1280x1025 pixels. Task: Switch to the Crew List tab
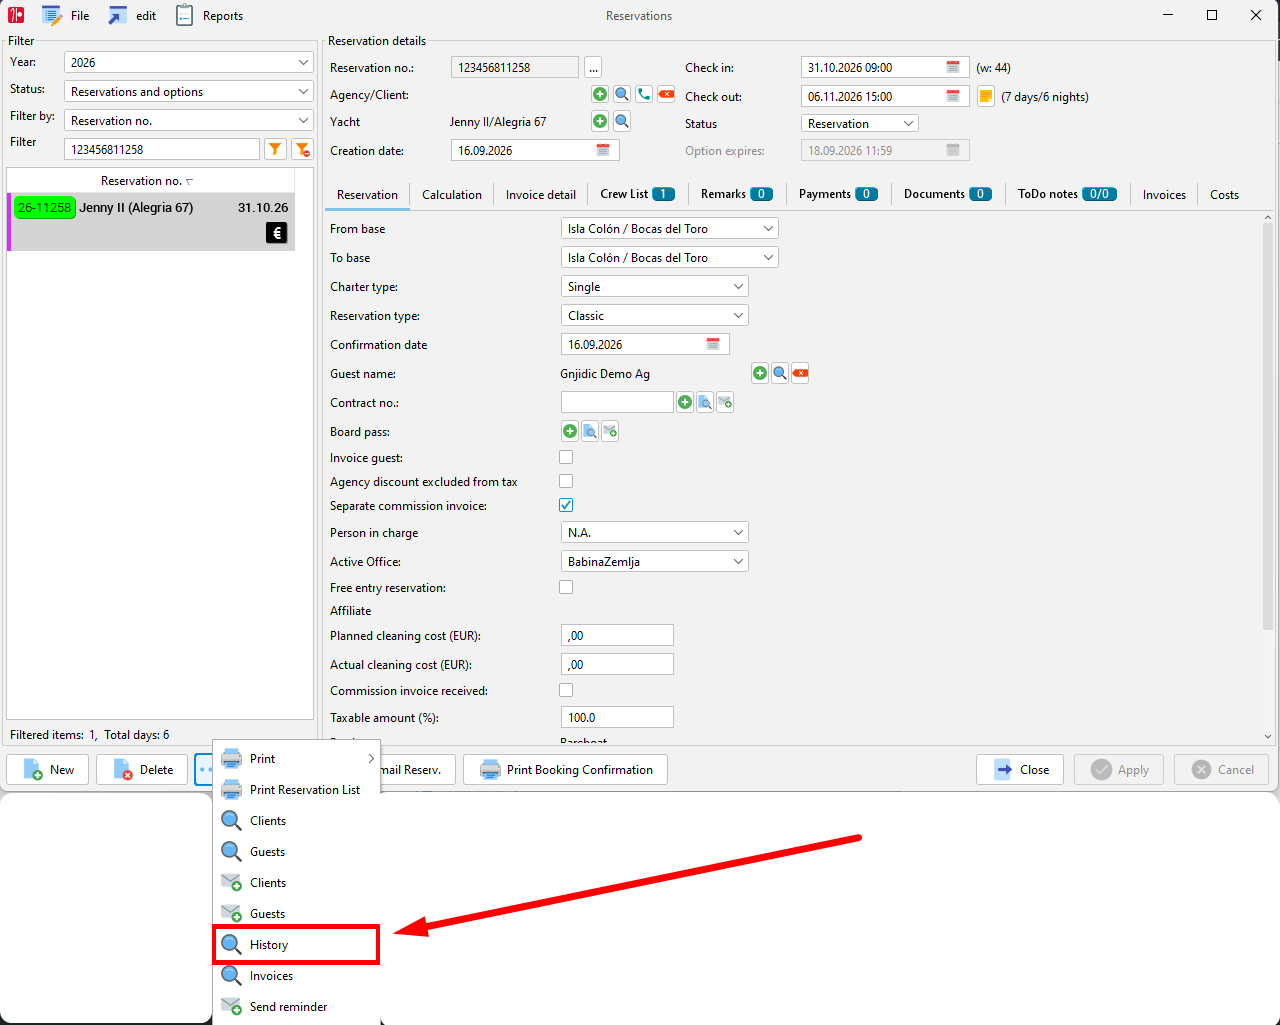click(637, 194)
